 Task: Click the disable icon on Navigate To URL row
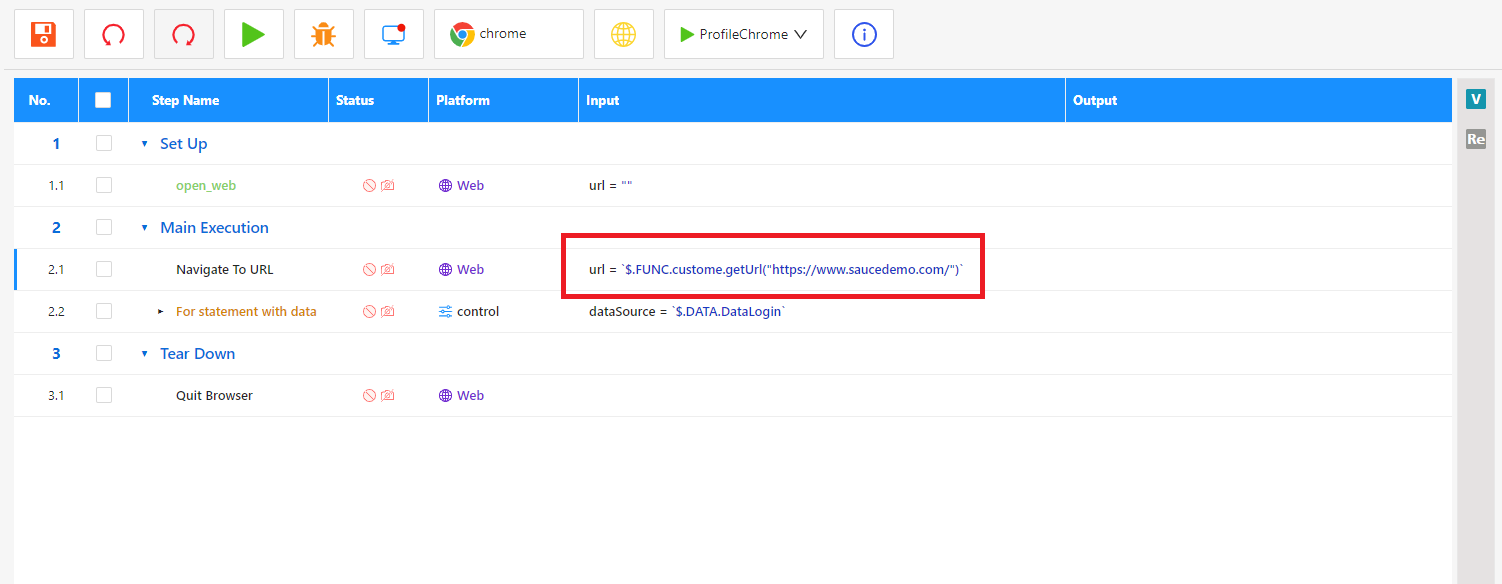click(369, 270)
